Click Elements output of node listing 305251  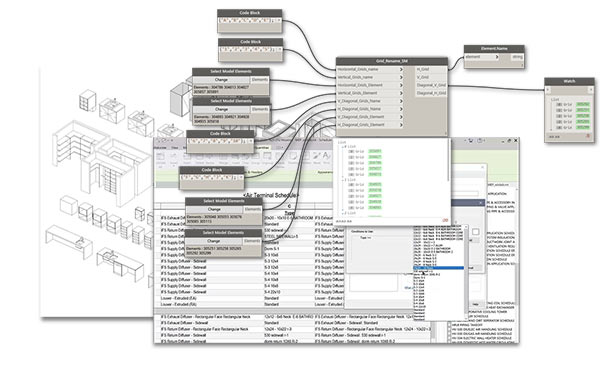252,241
